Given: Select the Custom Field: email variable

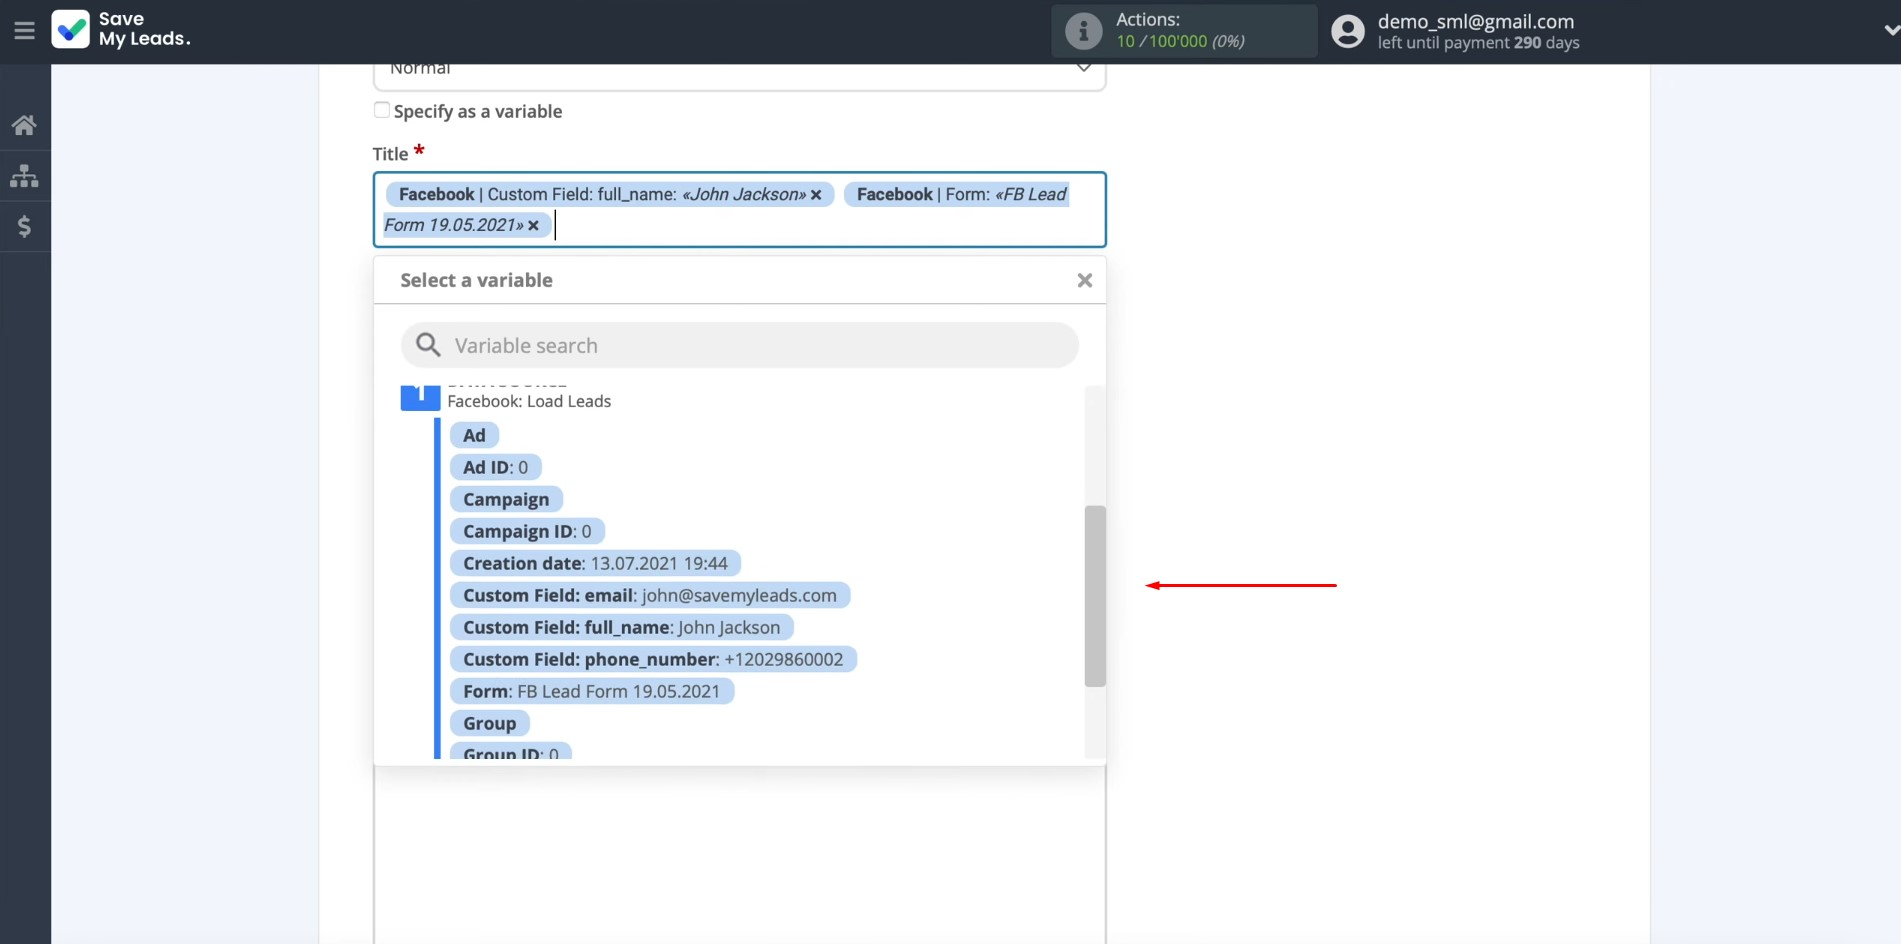Looking at the screenshot, I should (x=650, y=595).
